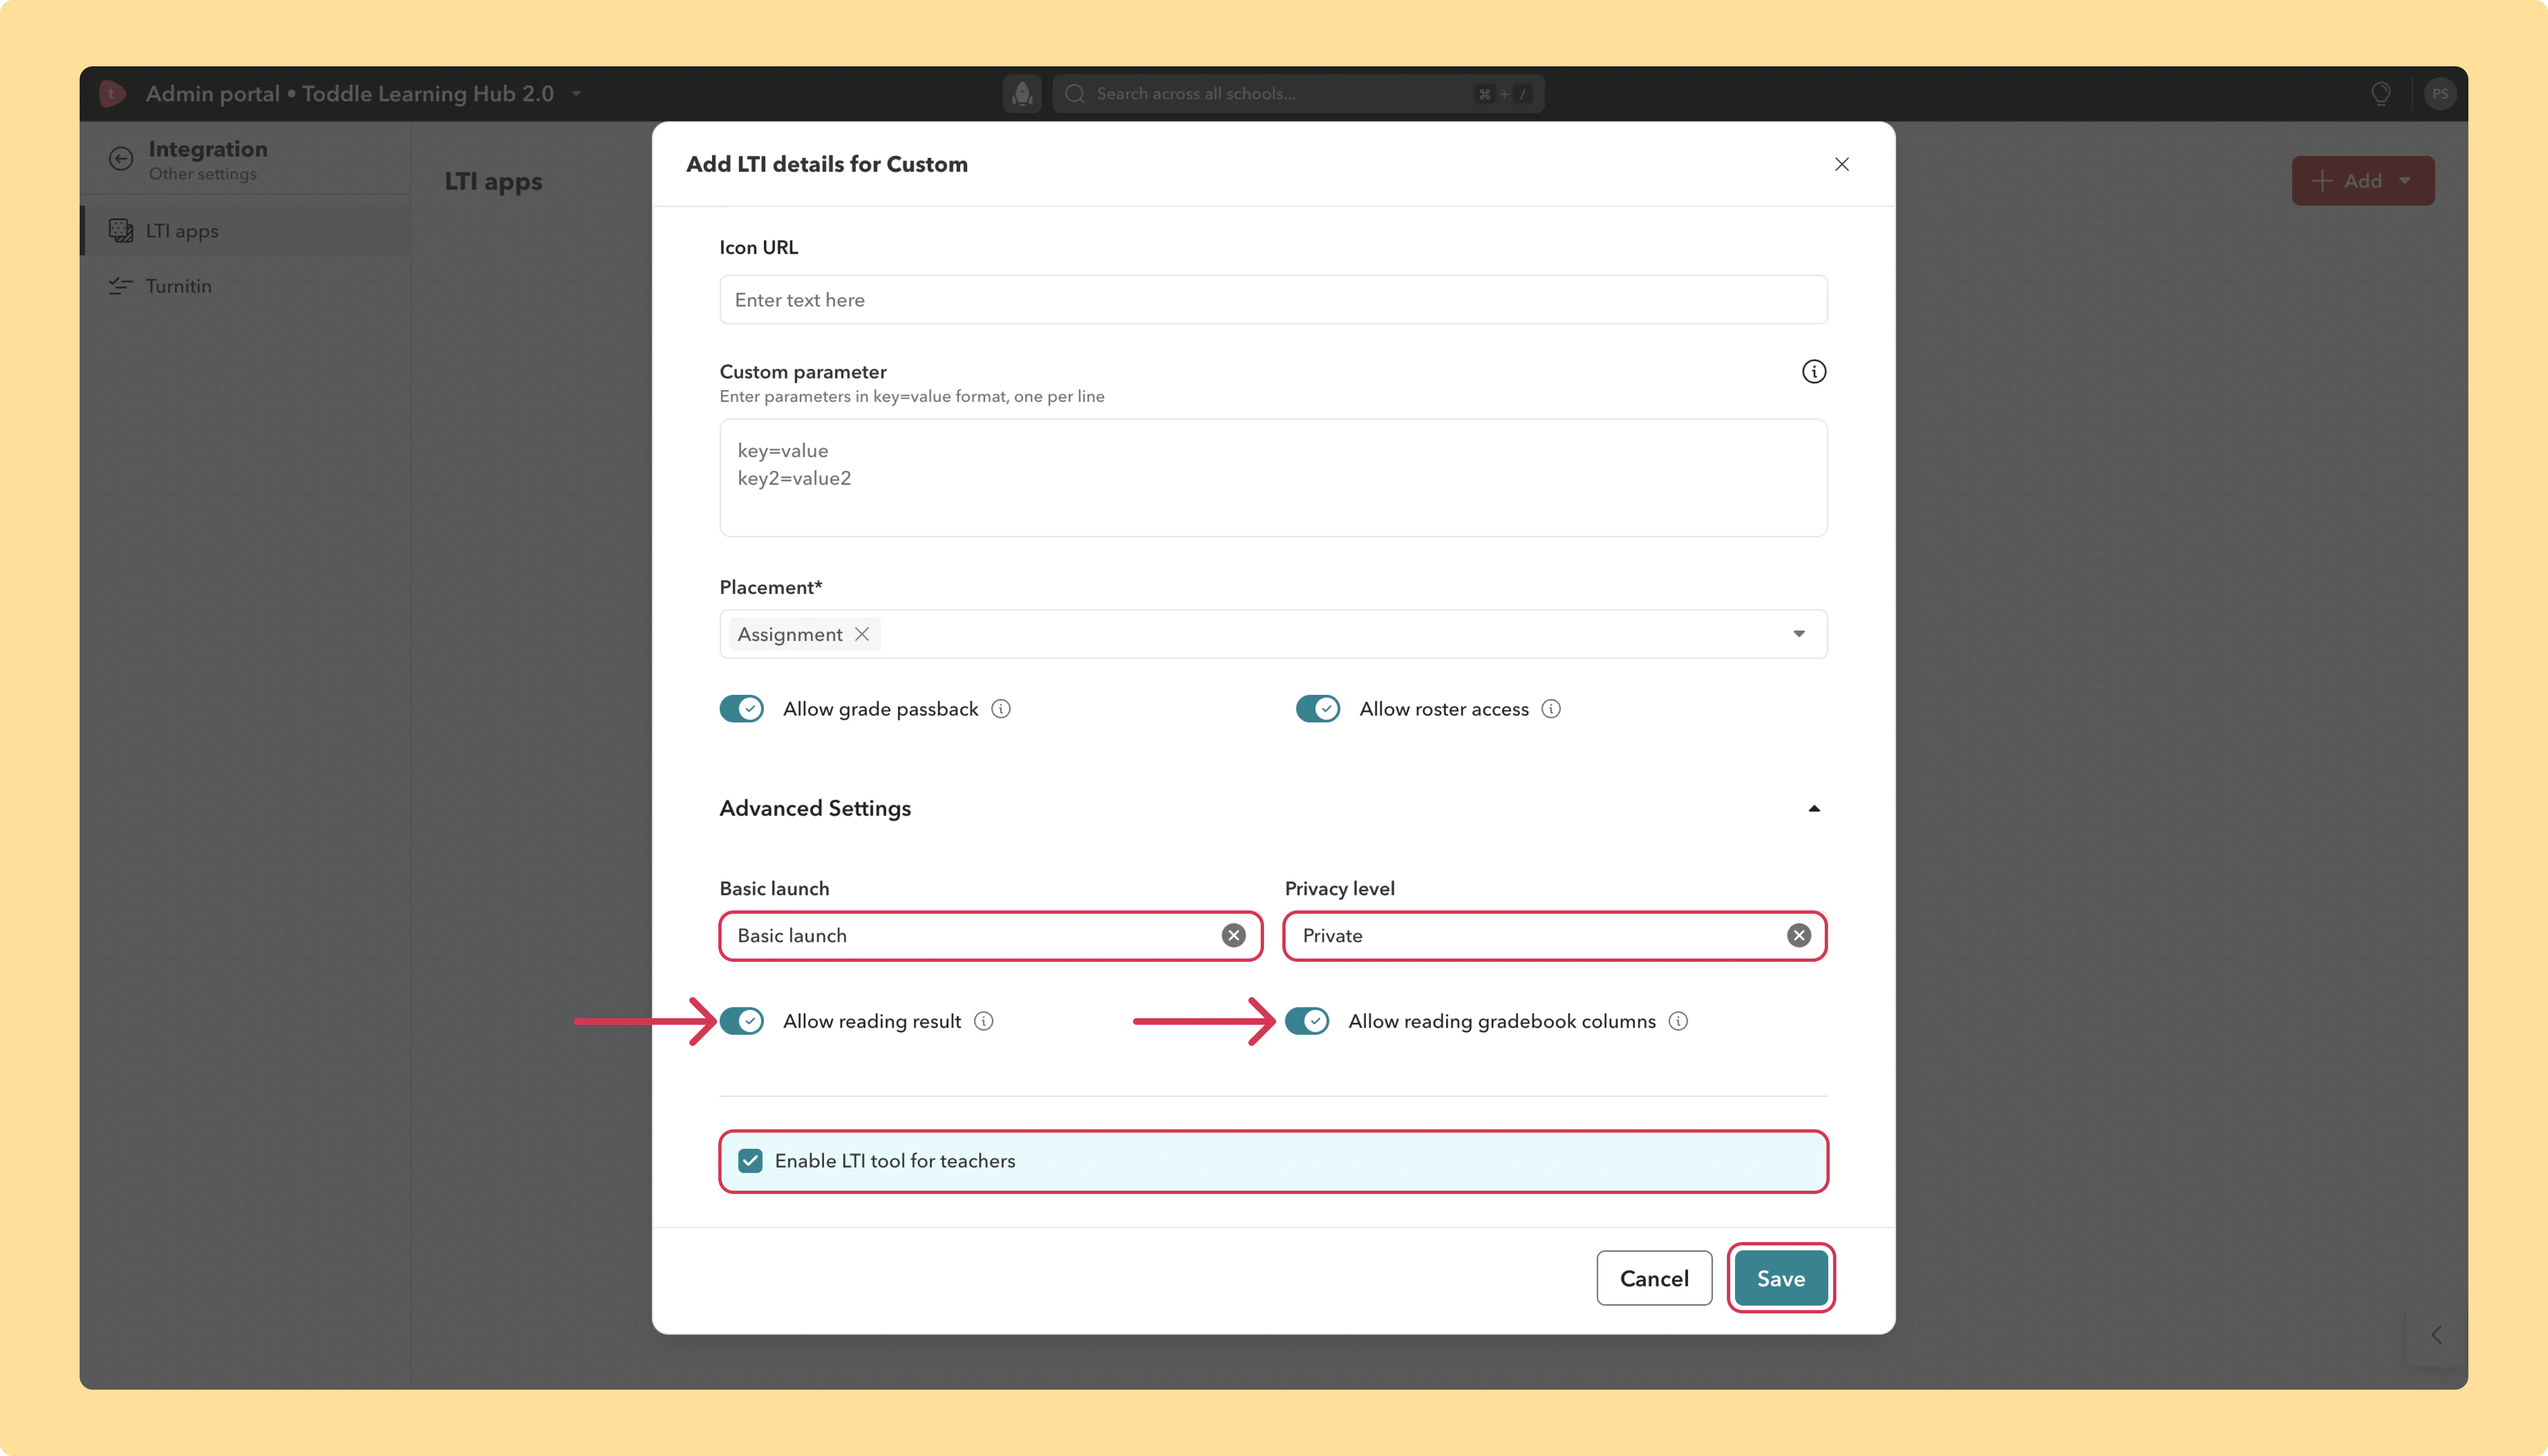This screenshot has width=2548, height=1456.
Task: Click the 'Other settings' subtitle
Action: pos(203,174)
